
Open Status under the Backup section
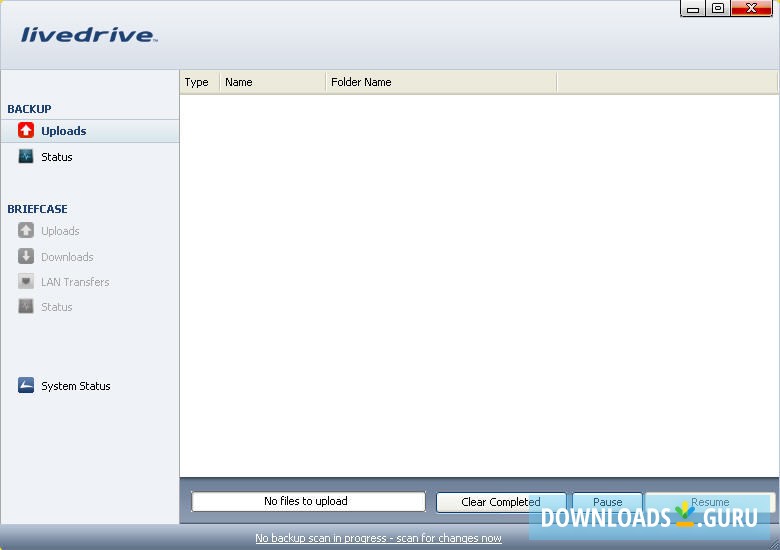coord(57,157)
